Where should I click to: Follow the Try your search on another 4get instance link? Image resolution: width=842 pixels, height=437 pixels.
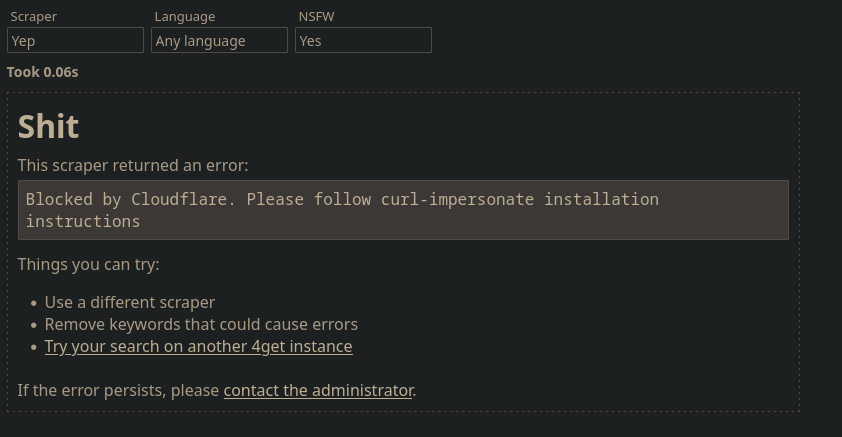coord(198,347)
